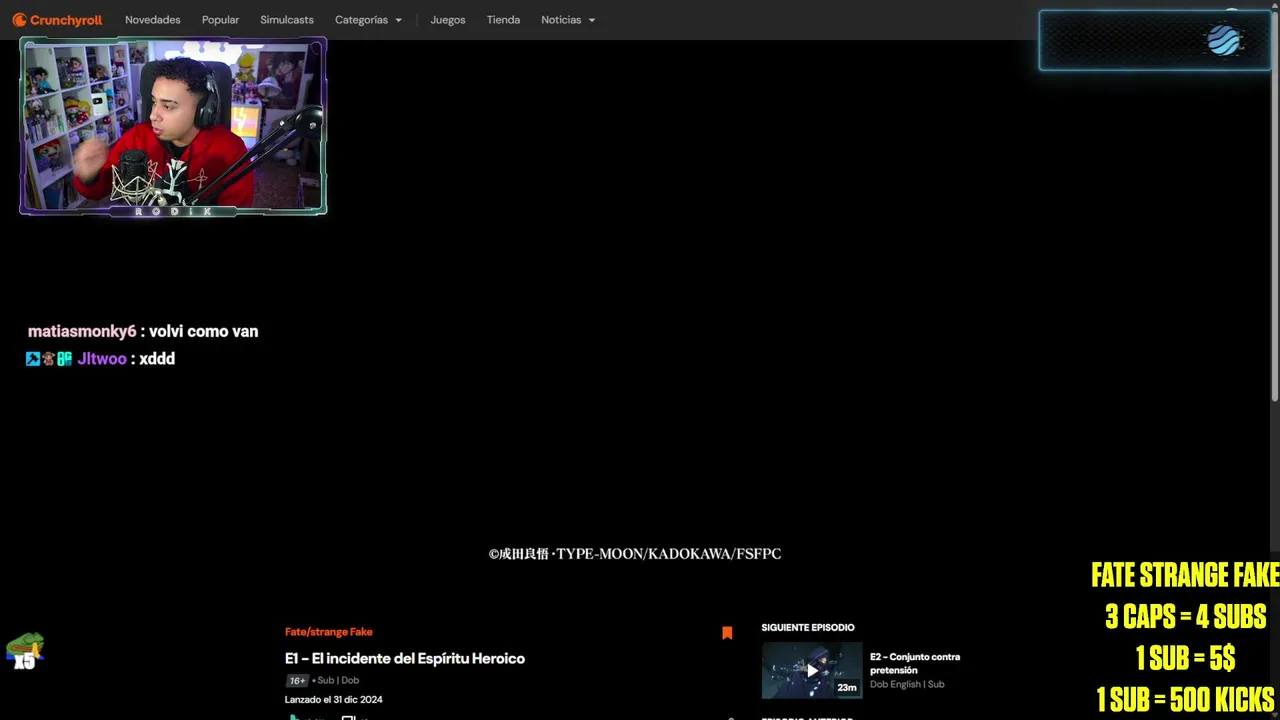Open the Crunchyroll home logo

[57, 20]
